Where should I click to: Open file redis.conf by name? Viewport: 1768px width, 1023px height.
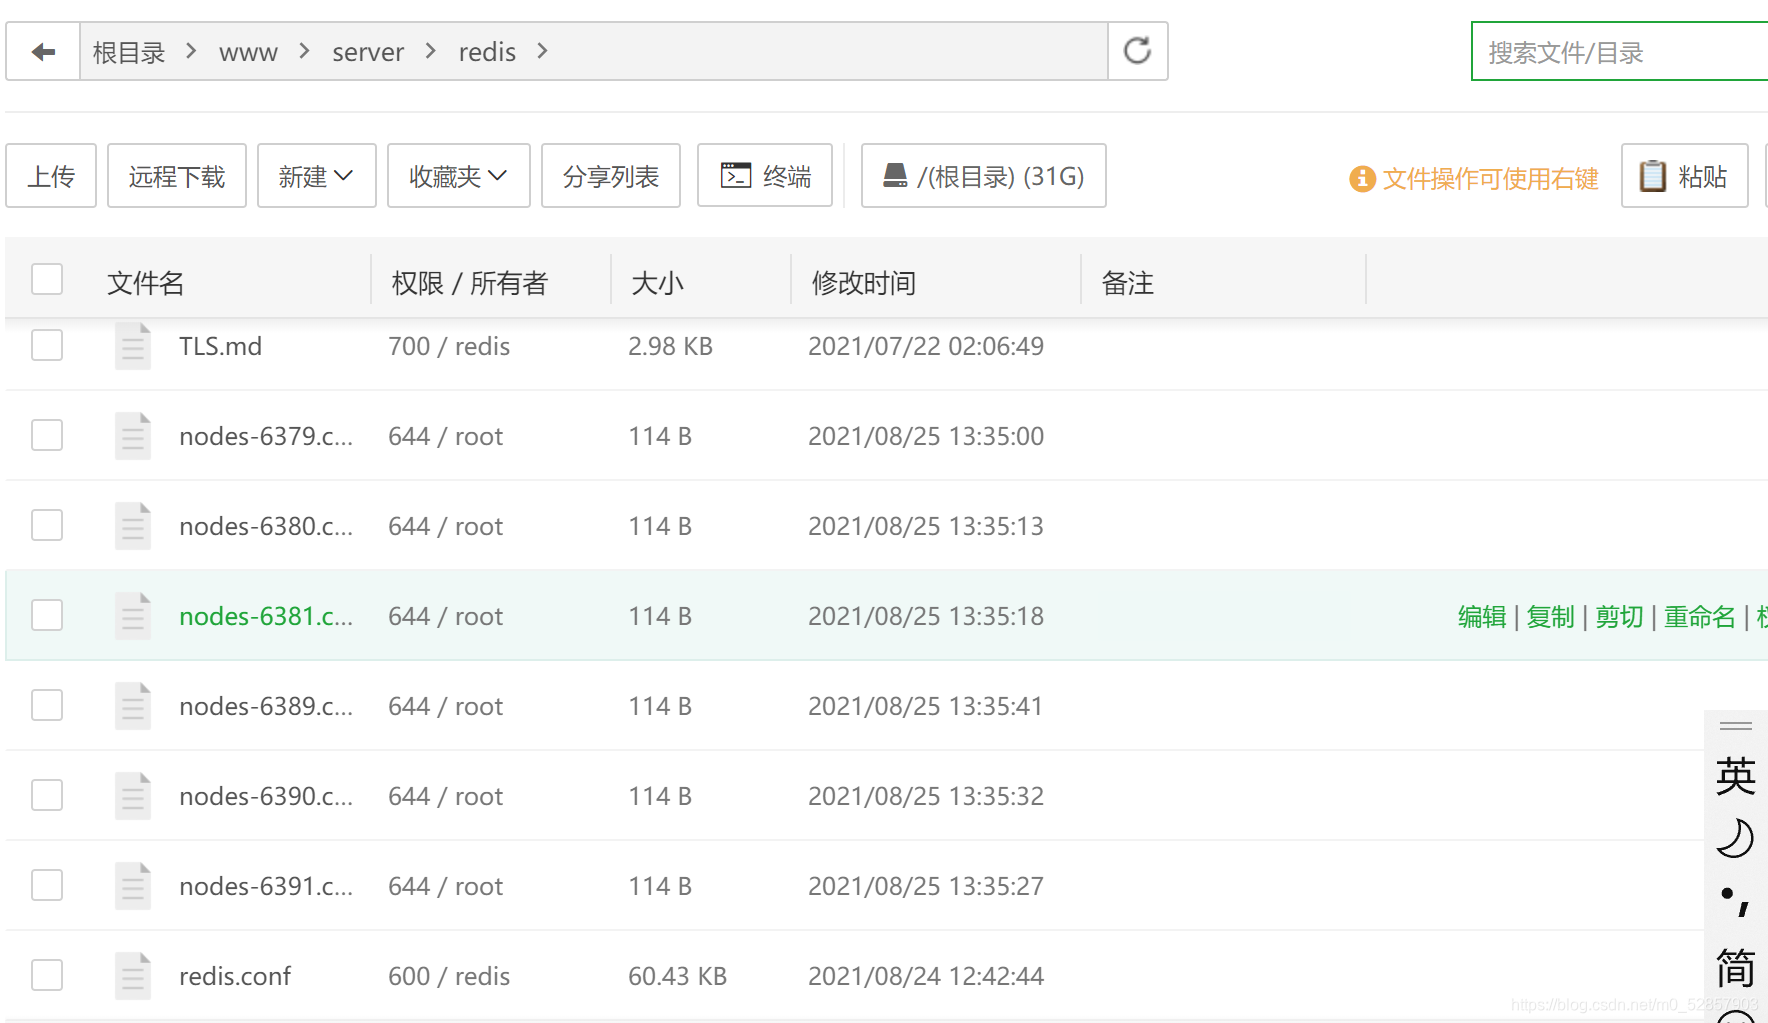[235, 976]
